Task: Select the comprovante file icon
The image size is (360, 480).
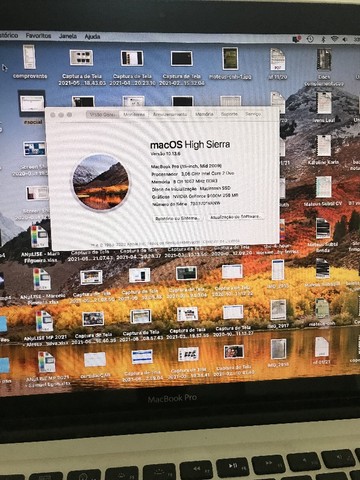Action: (29, 57)
